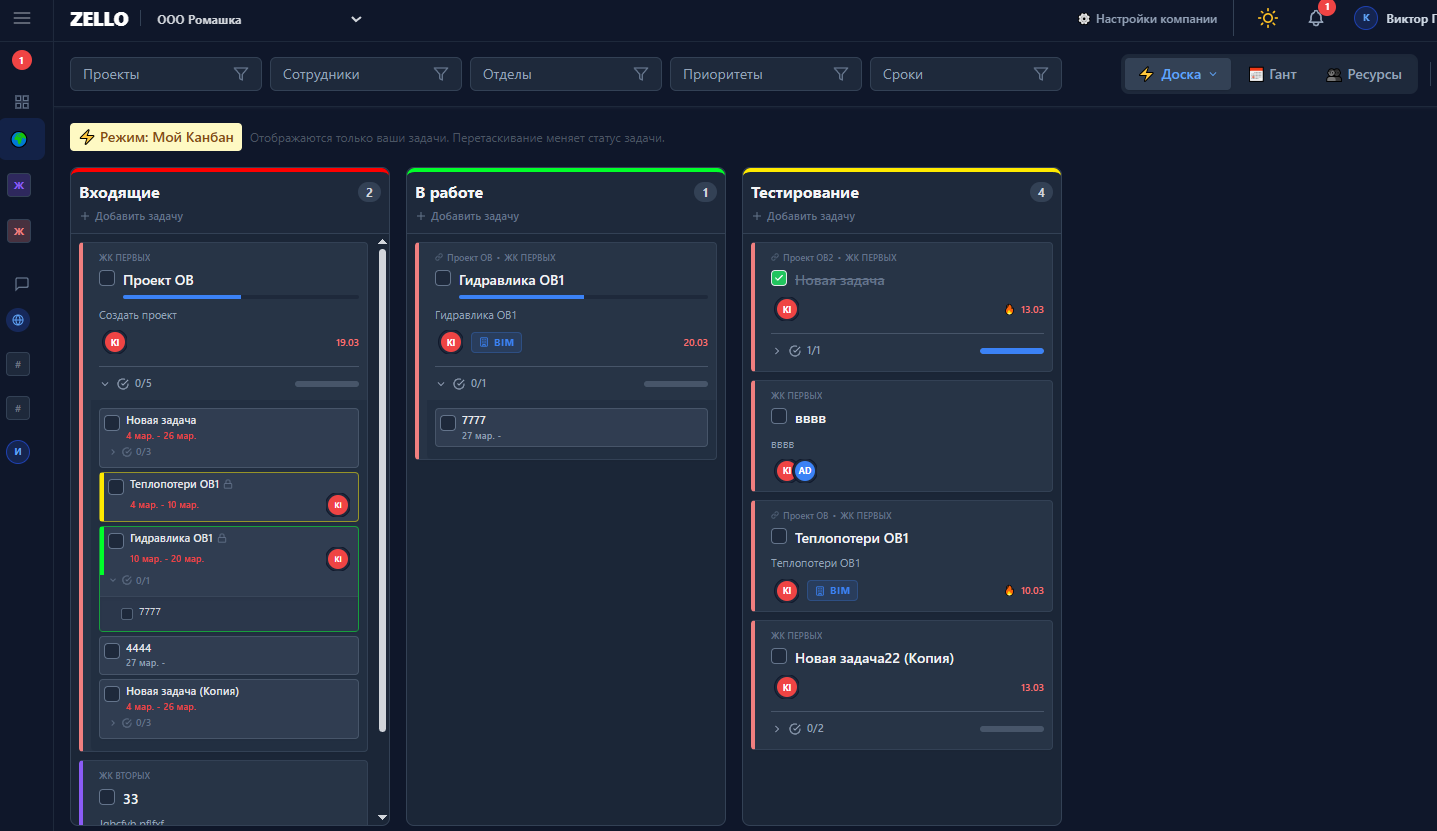Open the hamburger menu in the sidebar
The image size is (1437, 831).
pos(22,18)
